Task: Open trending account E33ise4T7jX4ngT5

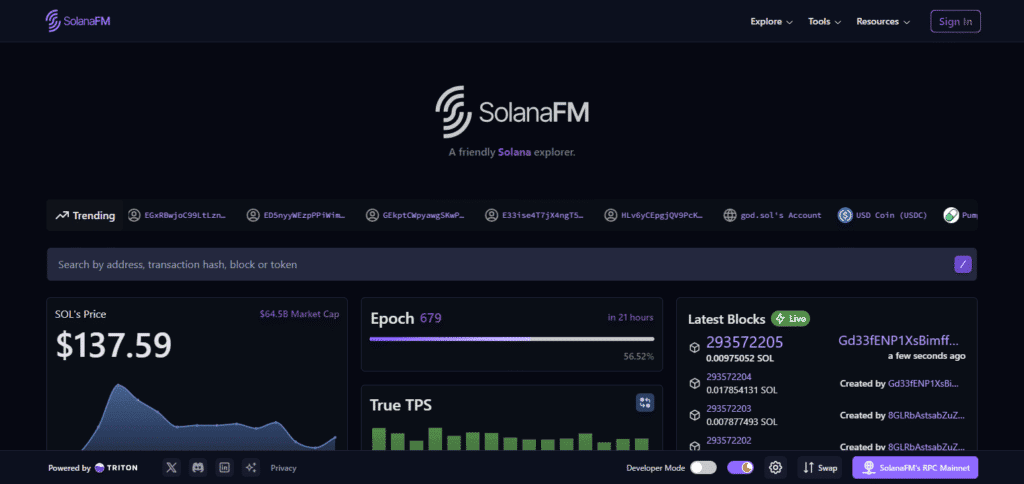Action: click(534, 215)
